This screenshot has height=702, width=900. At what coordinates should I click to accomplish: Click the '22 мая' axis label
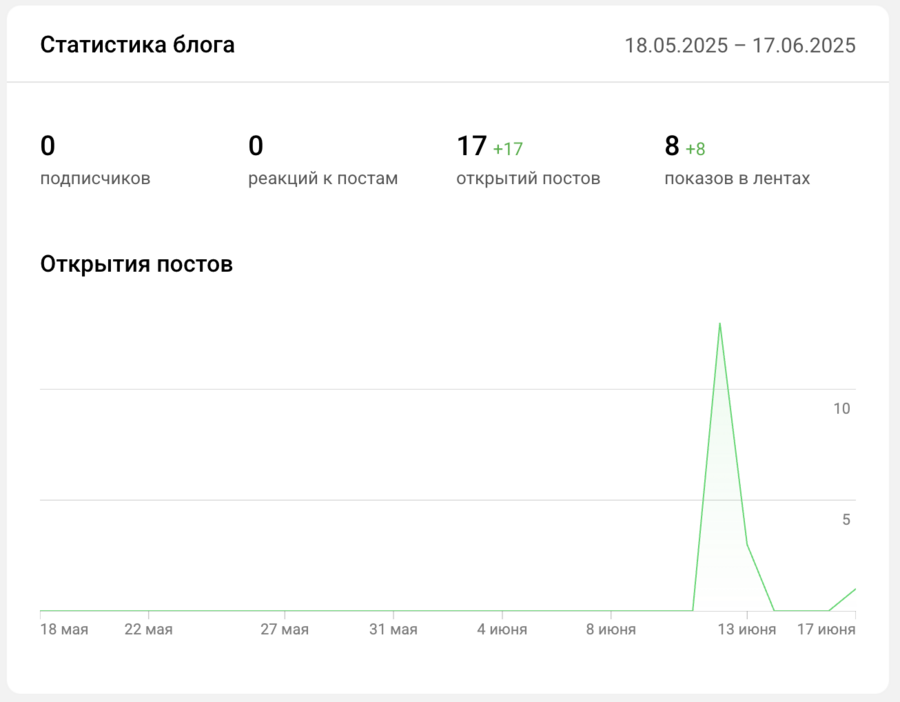click(x=149, y=630)
